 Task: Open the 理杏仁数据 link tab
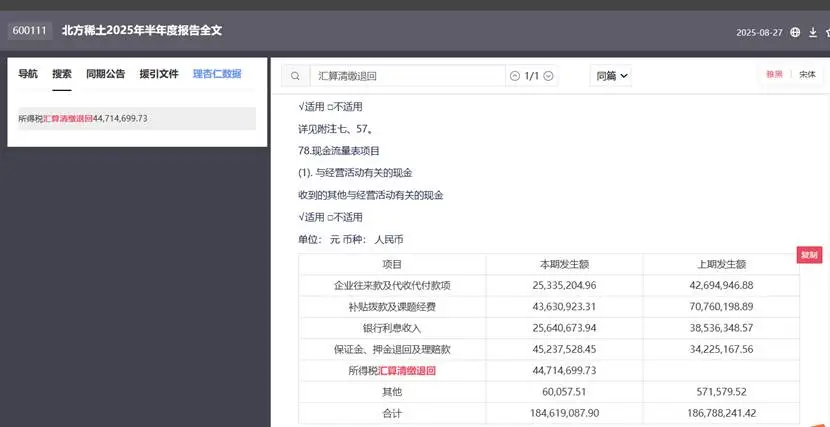[217, 74]
